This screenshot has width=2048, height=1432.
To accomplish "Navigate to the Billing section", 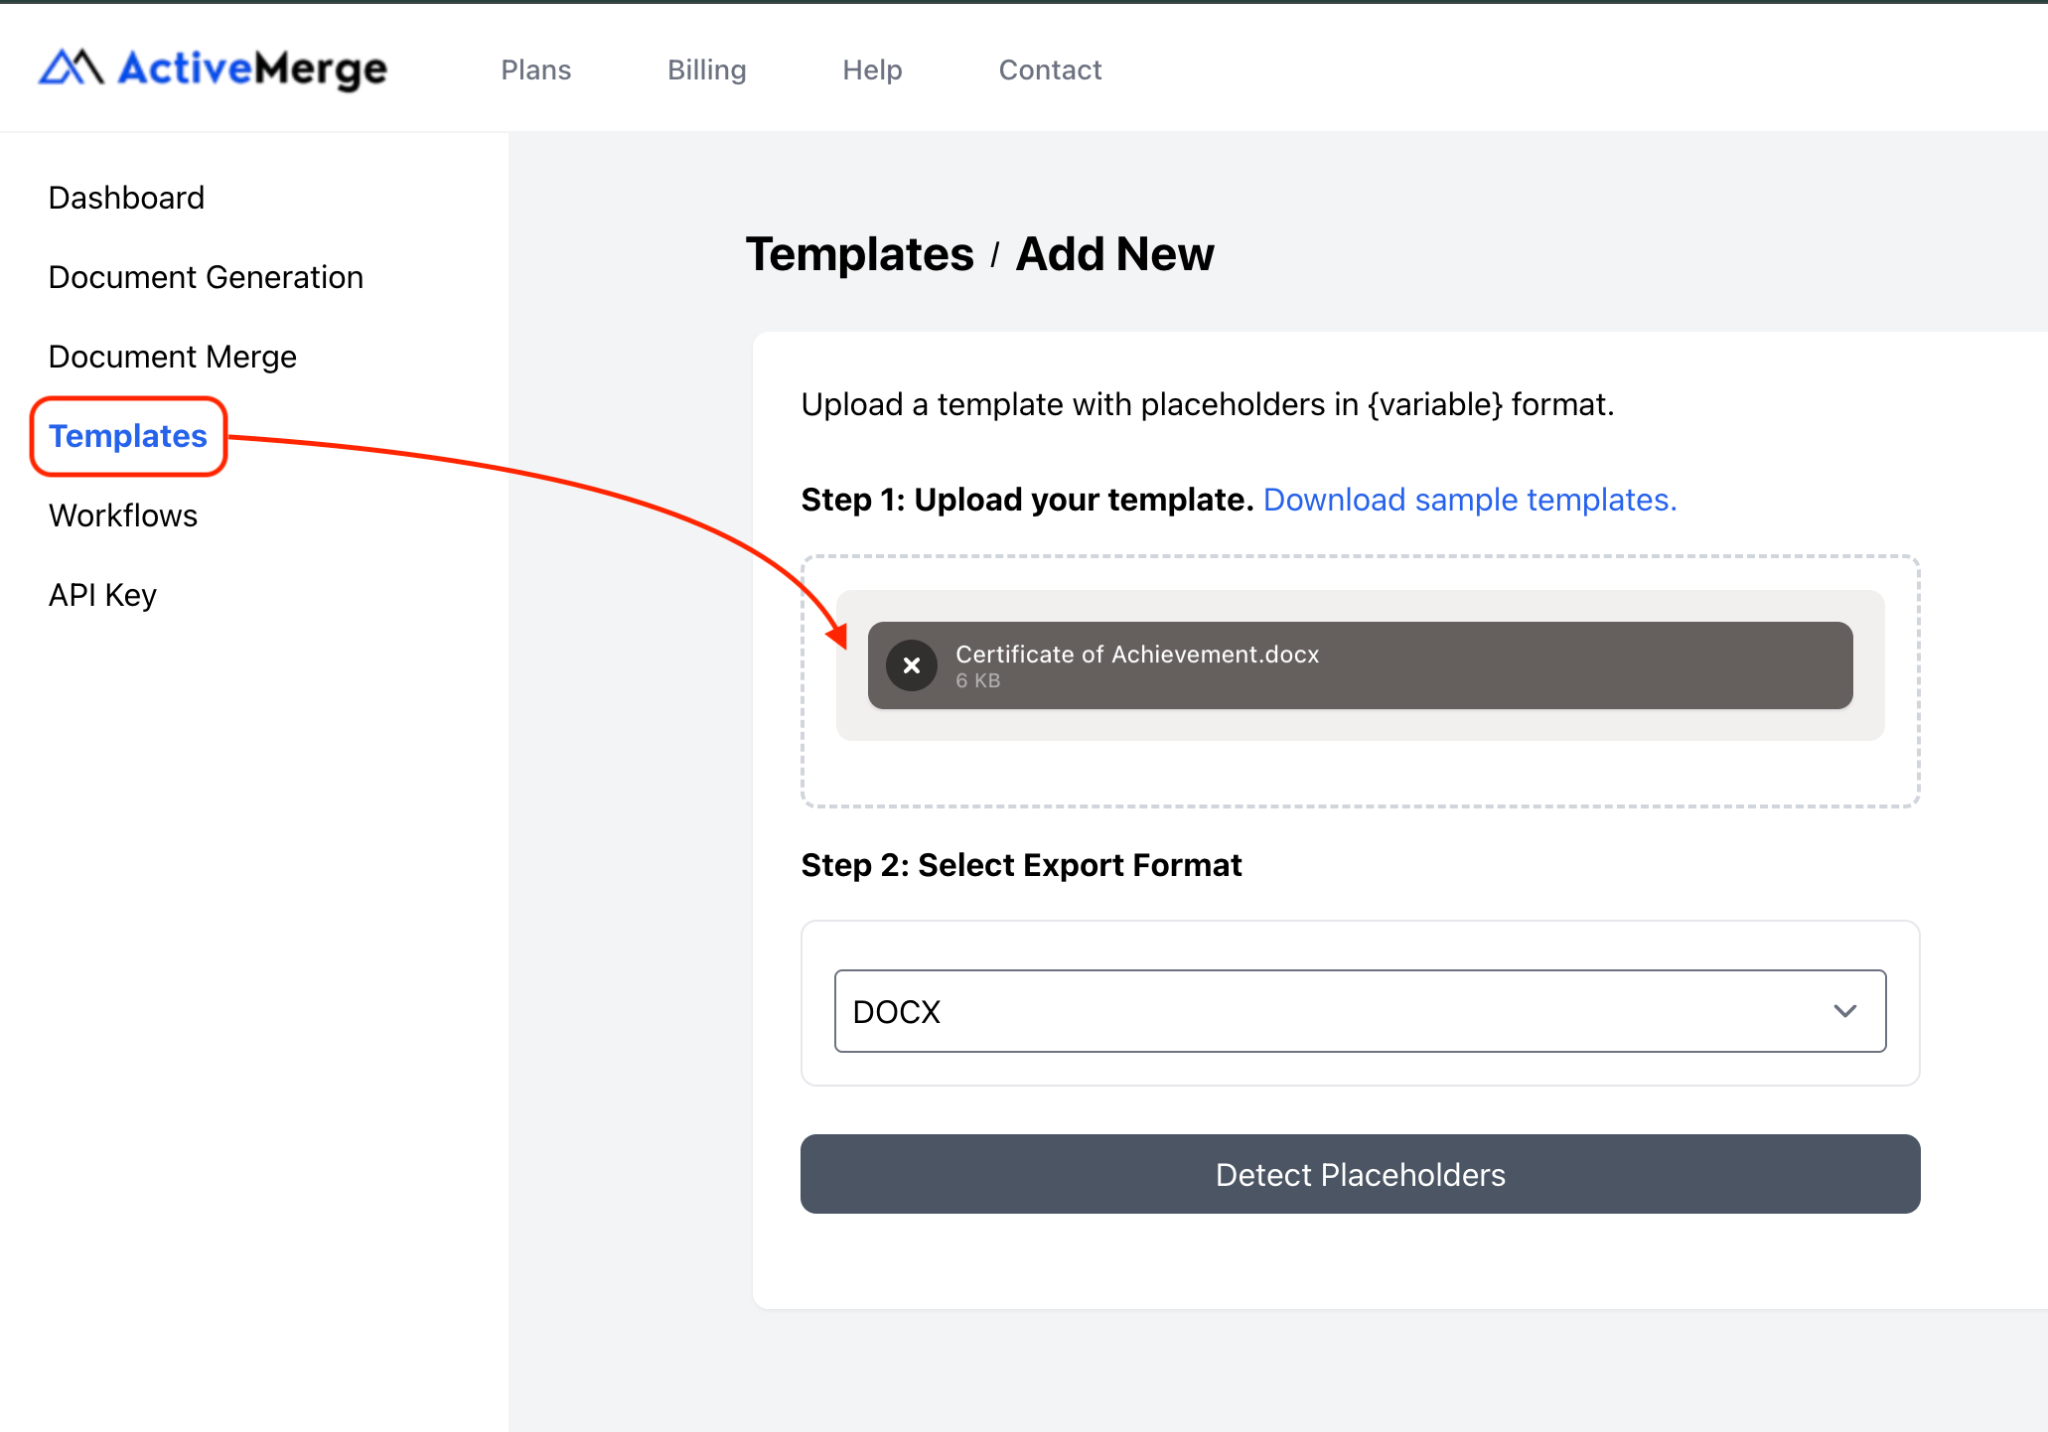I will [x=706, y=69].
